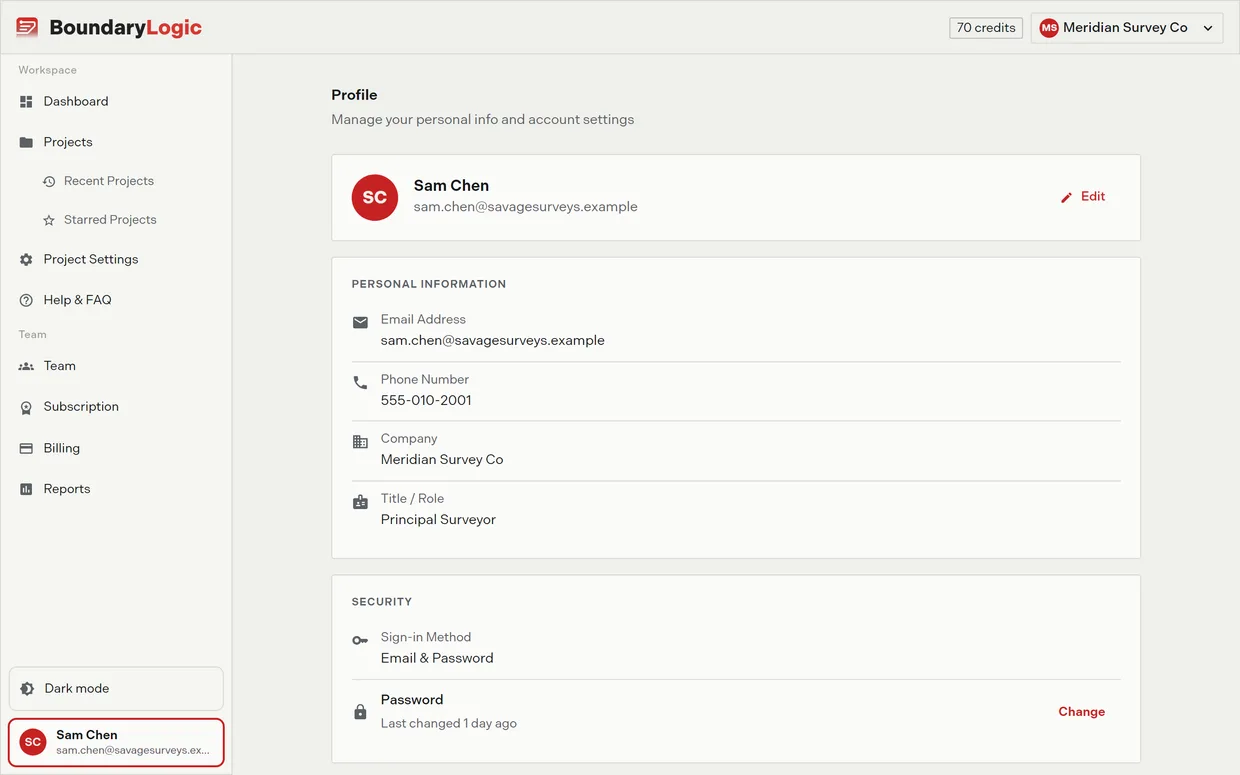Open Sam Chen account card in sidebar
This screenshot has height=775, width=1240.
pyautogui.click(x=116, y=742)
